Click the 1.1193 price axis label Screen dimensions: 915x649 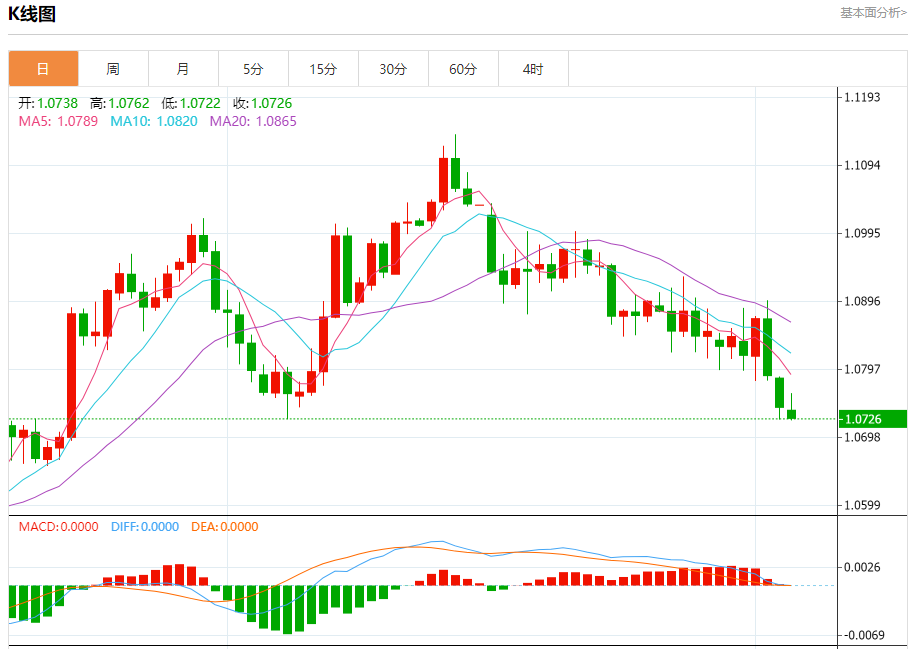[x=862, y=97]
